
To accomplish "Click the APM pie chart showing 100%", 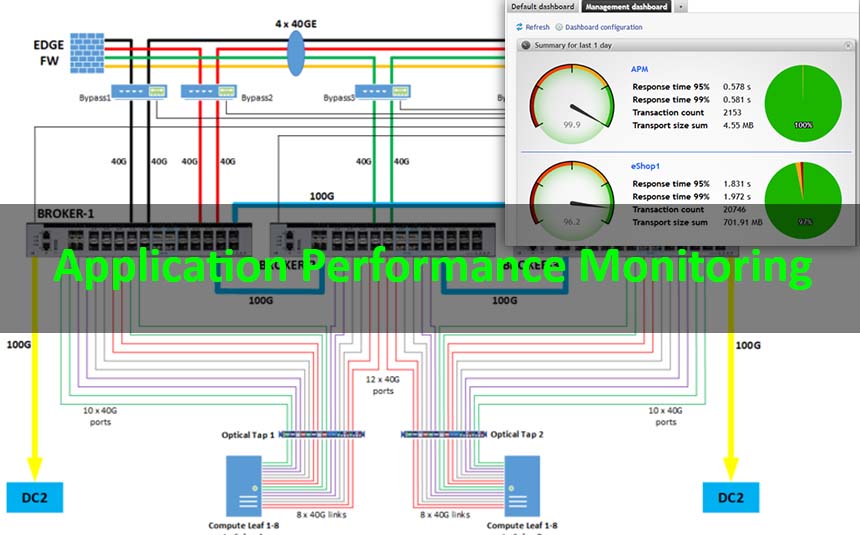I will point(803,103).
